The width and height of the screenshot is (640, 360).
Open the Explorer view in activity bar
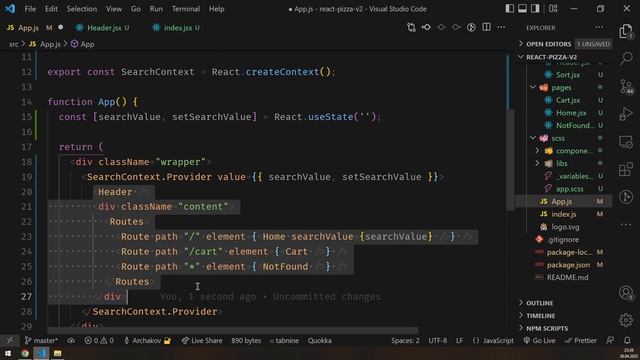point(626,31)
